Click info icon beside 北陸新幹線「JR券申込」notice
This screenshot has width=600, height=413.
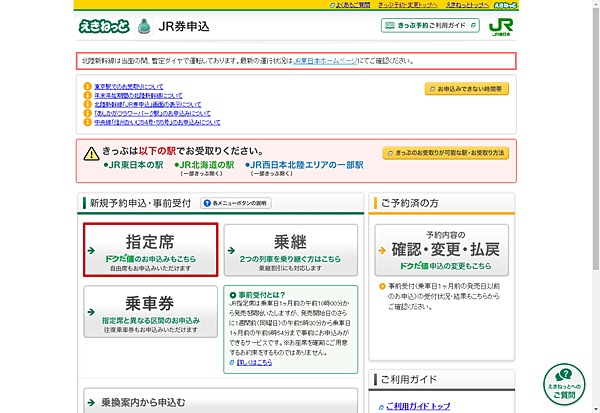(88, 104)
